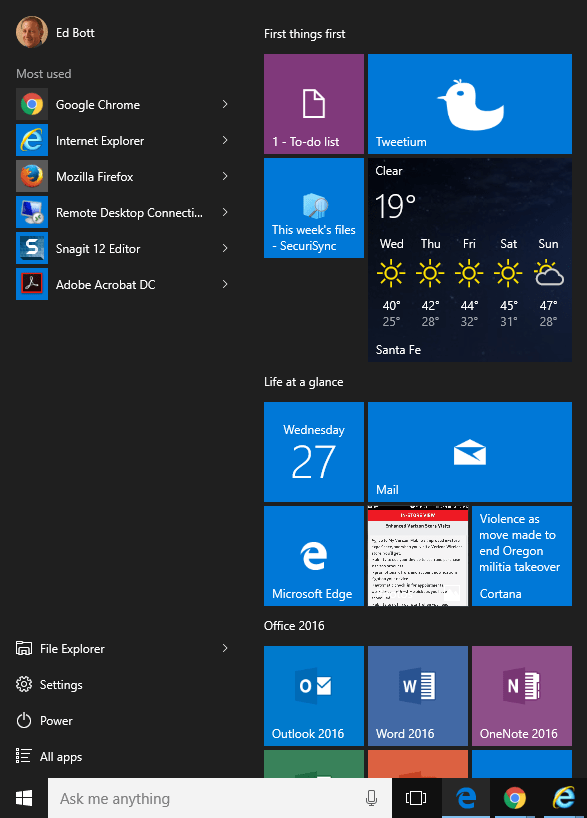This screenshot has height=818, width=587.
Task: Open the 1 - To-do list tile
Action: point(314,104)
